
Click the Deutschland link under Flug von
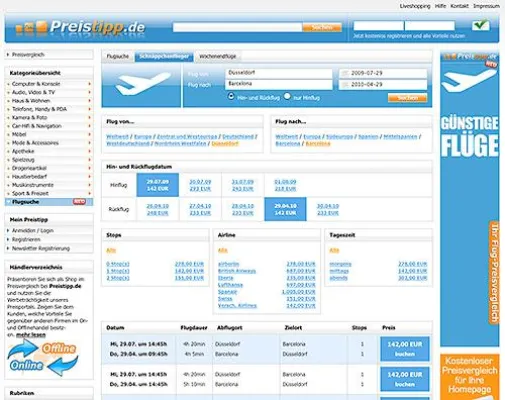point(238,137)
